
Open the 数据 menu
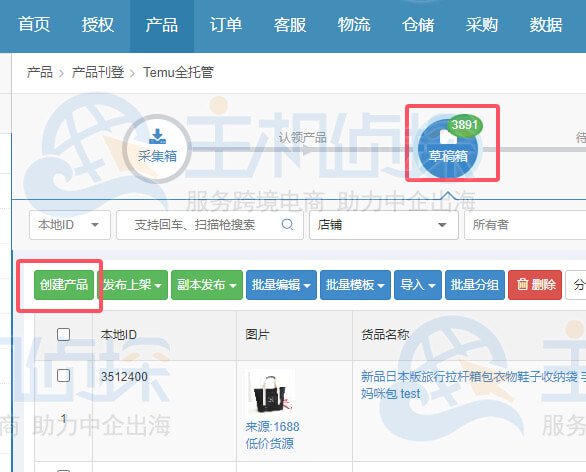(x=546, y=25)
